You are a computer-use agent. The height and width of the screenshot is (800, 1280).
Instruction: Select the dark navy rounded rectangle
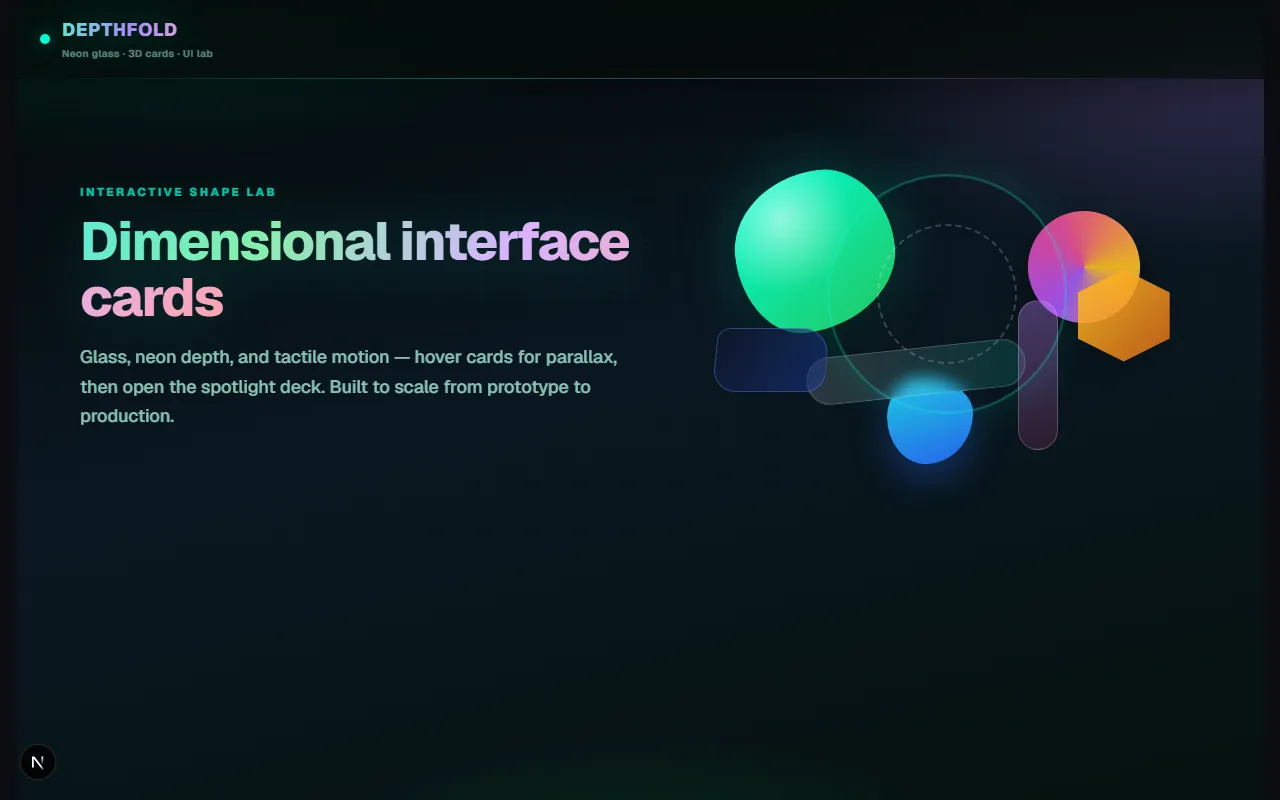pyautogui.click(x=770, y=359)
